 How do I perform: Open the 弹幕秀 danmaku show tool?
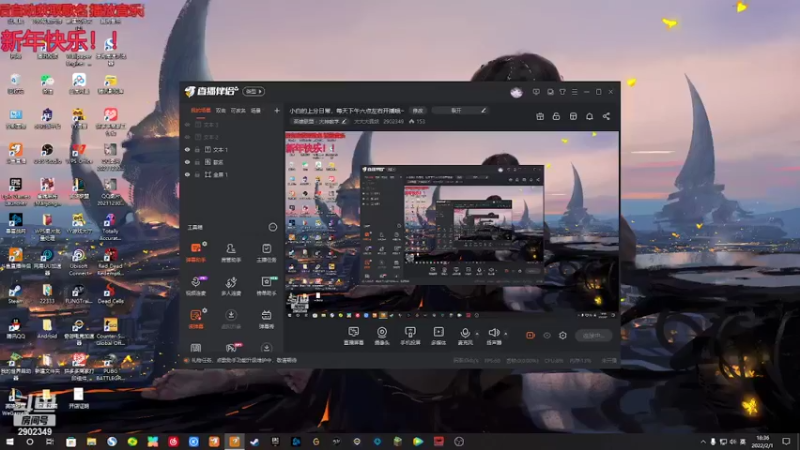coord(266,319)
